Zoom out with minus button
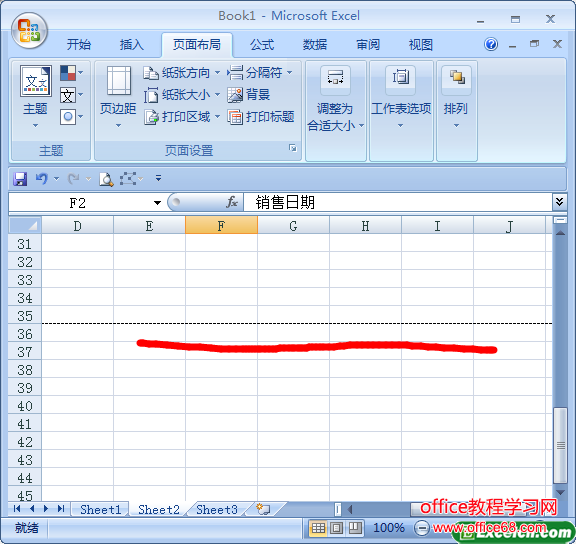 pyautogui.click(x=422, y=528)
